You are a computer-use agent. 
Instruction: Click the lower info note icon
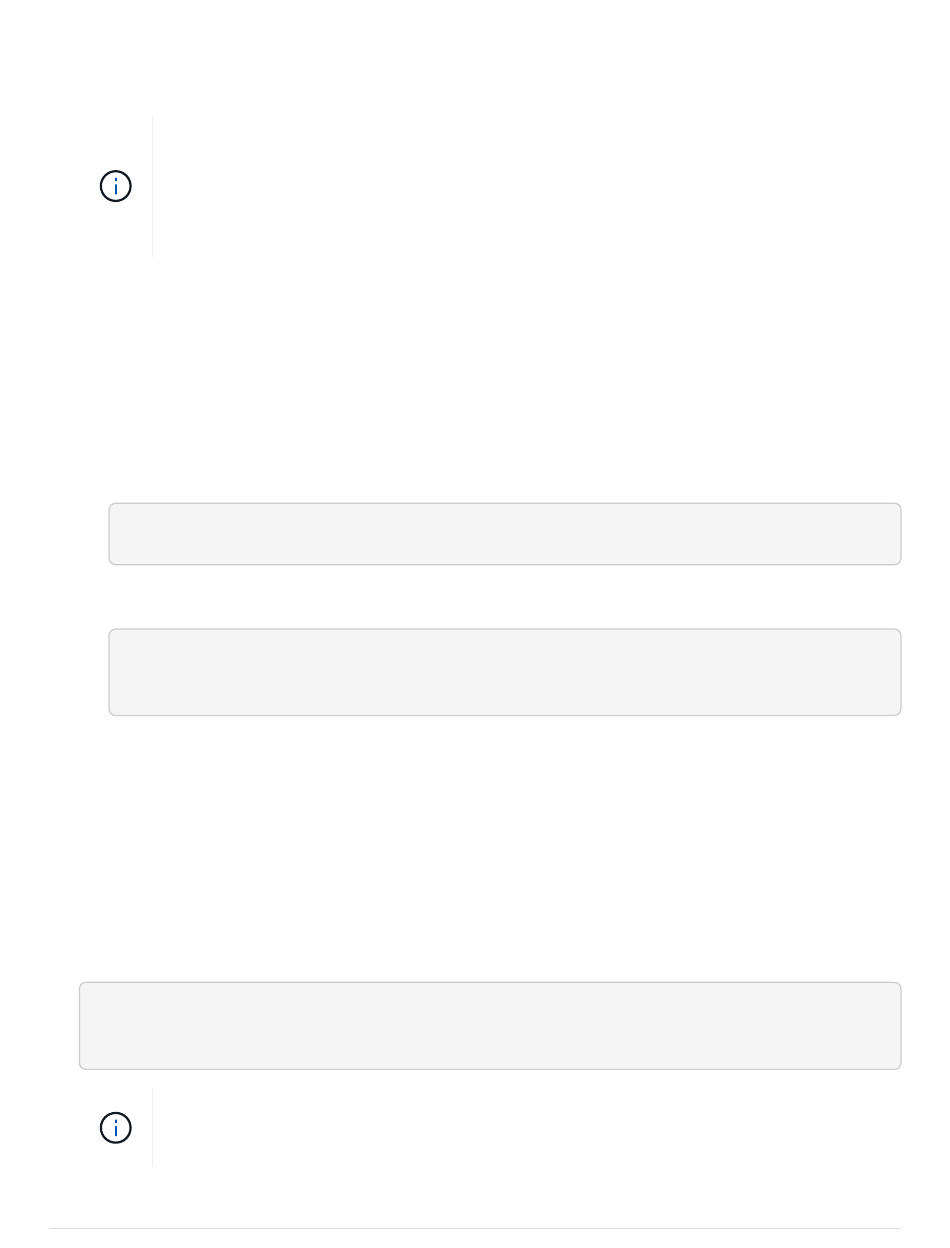click(117, 1128)
